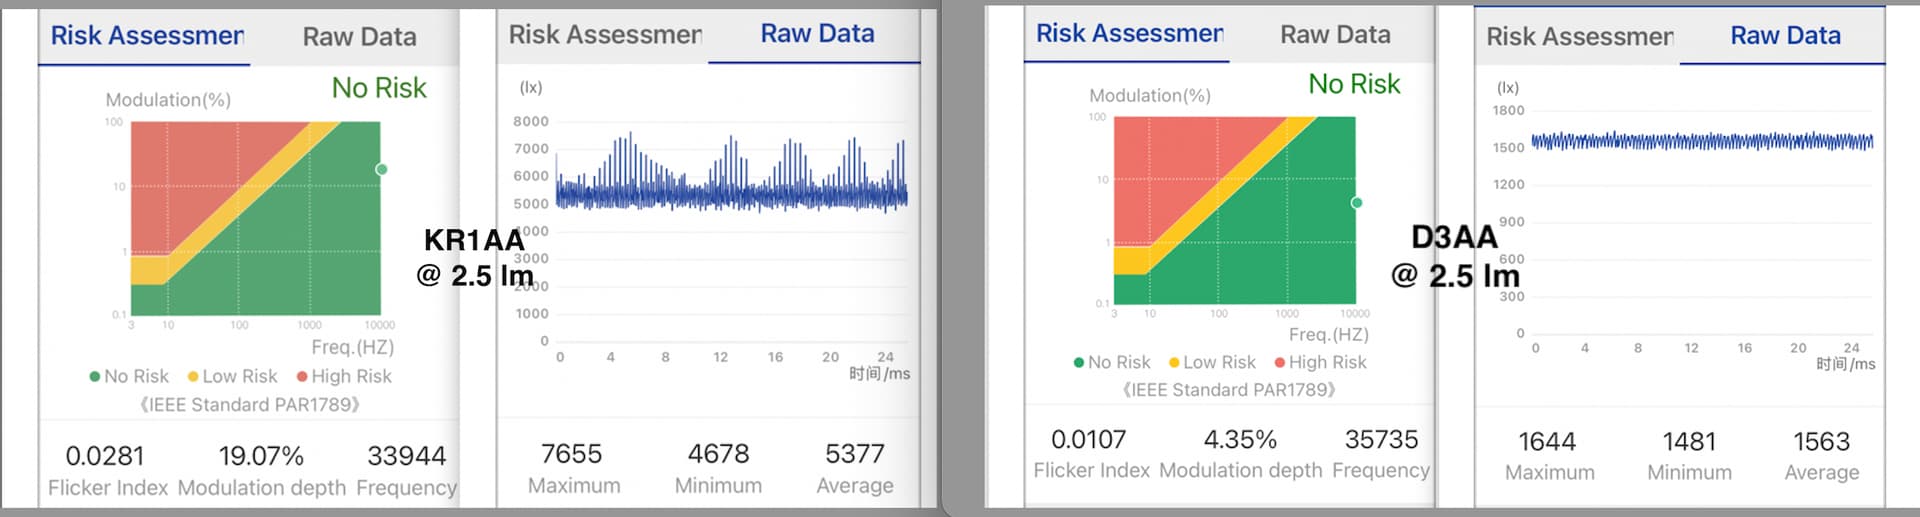
Task: Click yellow Low Risk legend dot in D3AA chart
Action: point(1175,363)
